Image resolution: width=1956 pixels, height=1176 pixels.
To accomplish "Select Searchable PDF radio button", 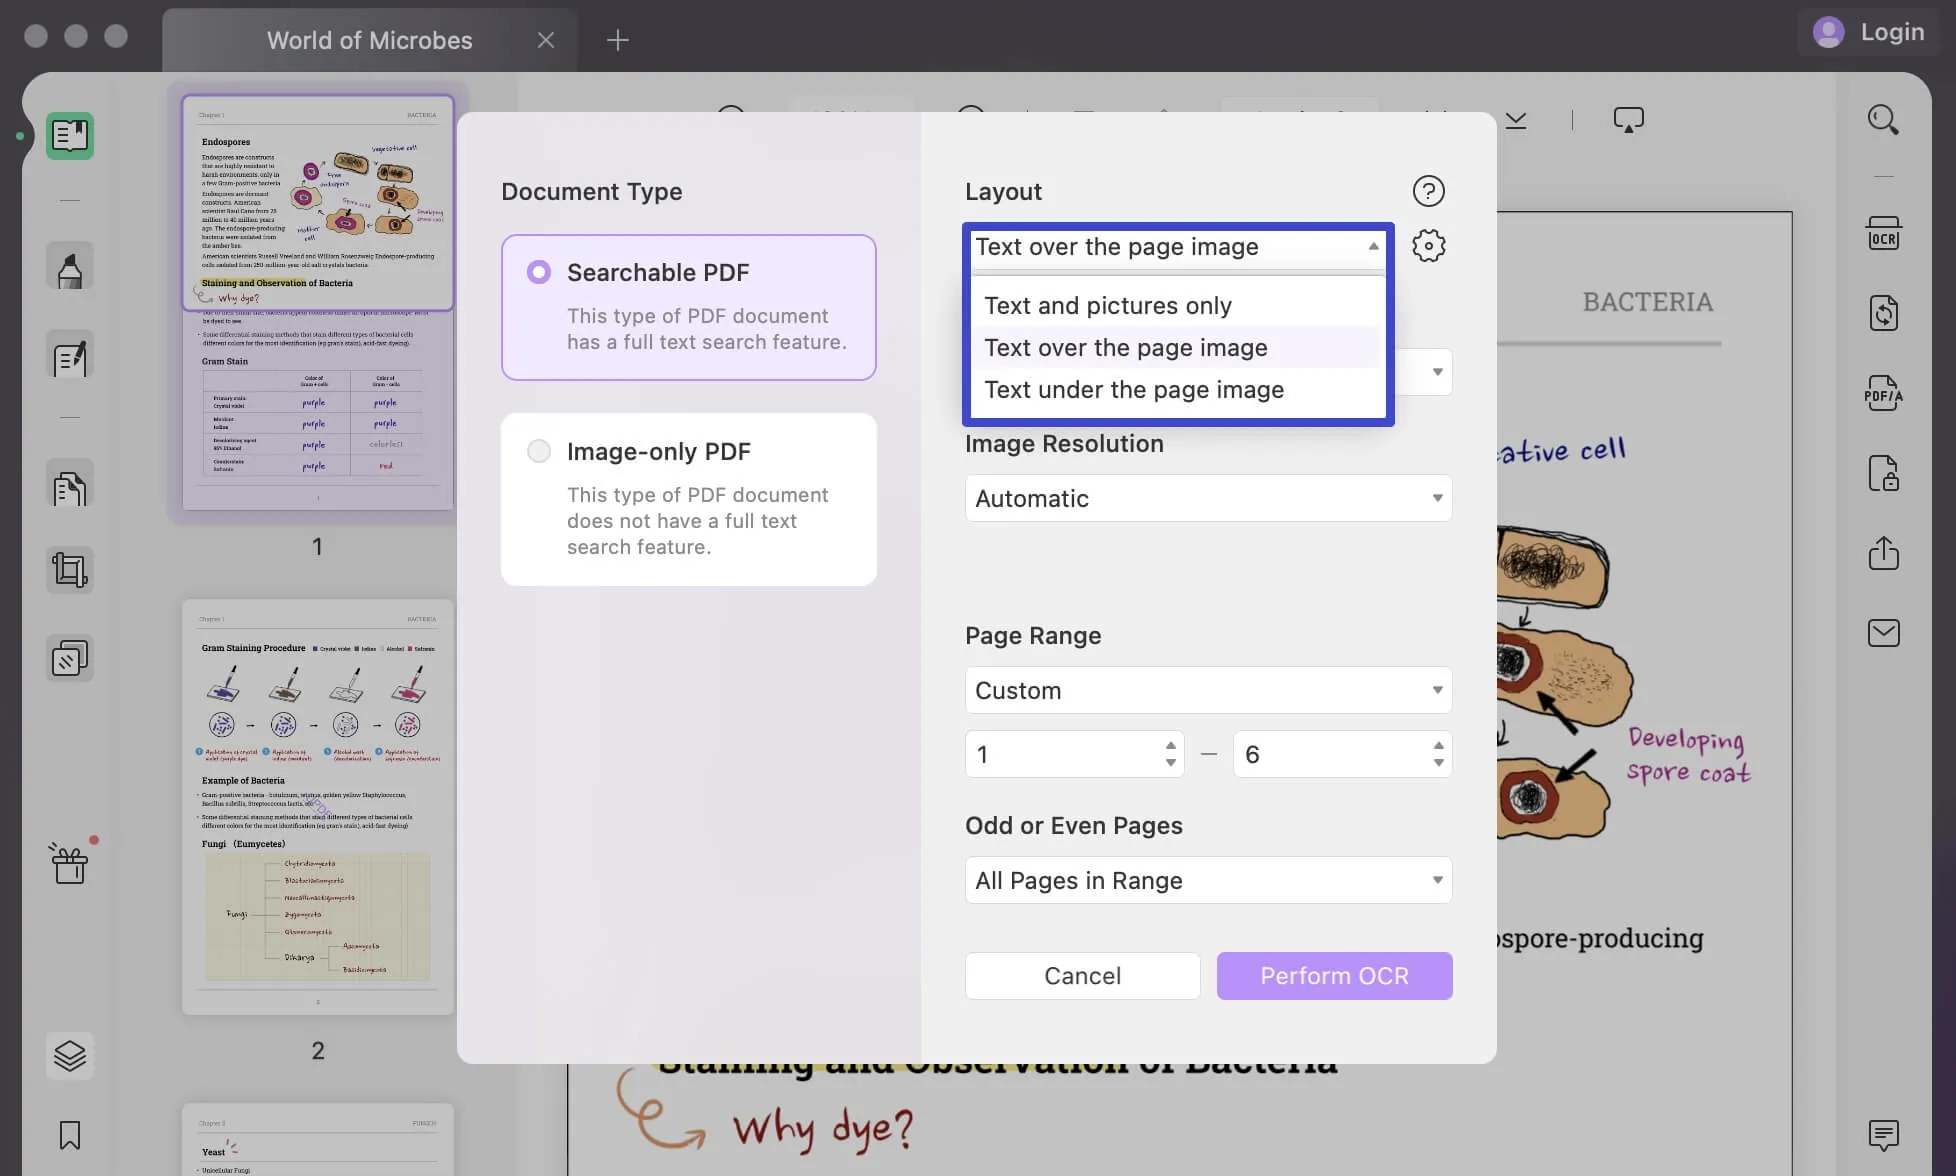I will (x=538, y=272).
